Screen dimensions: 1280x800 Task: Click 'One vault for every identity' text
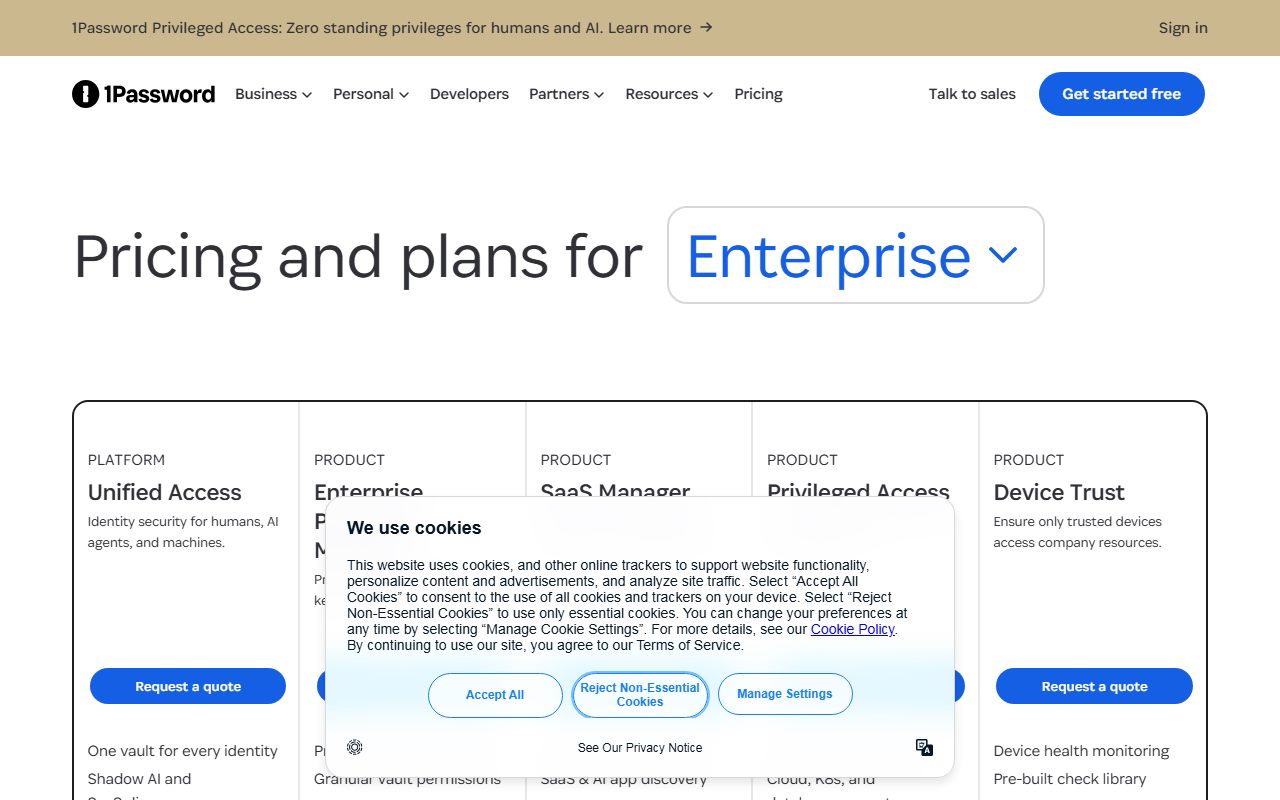pyautogui.click(x=183, y=751)
